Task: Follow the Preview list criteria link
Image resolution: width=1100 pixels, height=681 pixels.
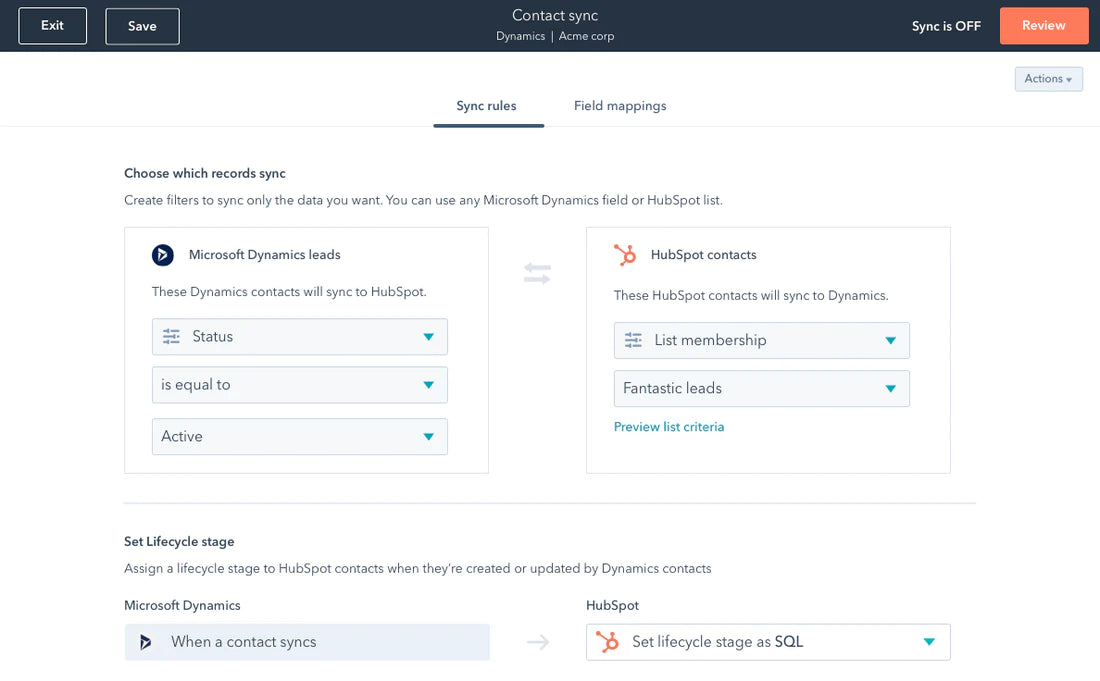Action: coord(669,427)
